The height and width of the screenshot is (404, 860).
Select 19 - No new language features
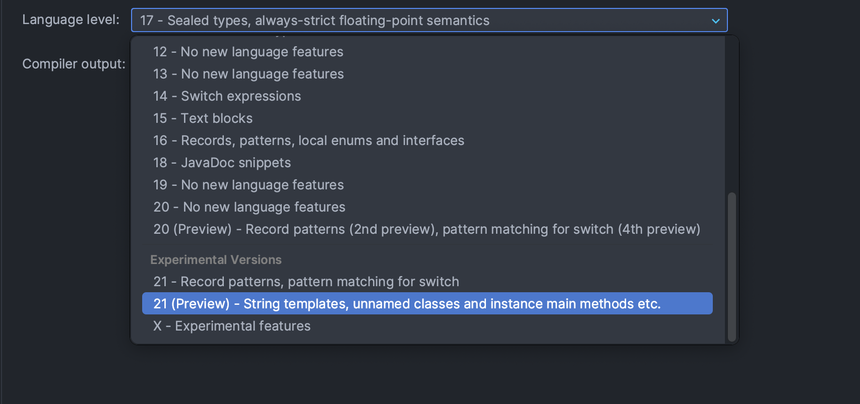tap(248, 185)
